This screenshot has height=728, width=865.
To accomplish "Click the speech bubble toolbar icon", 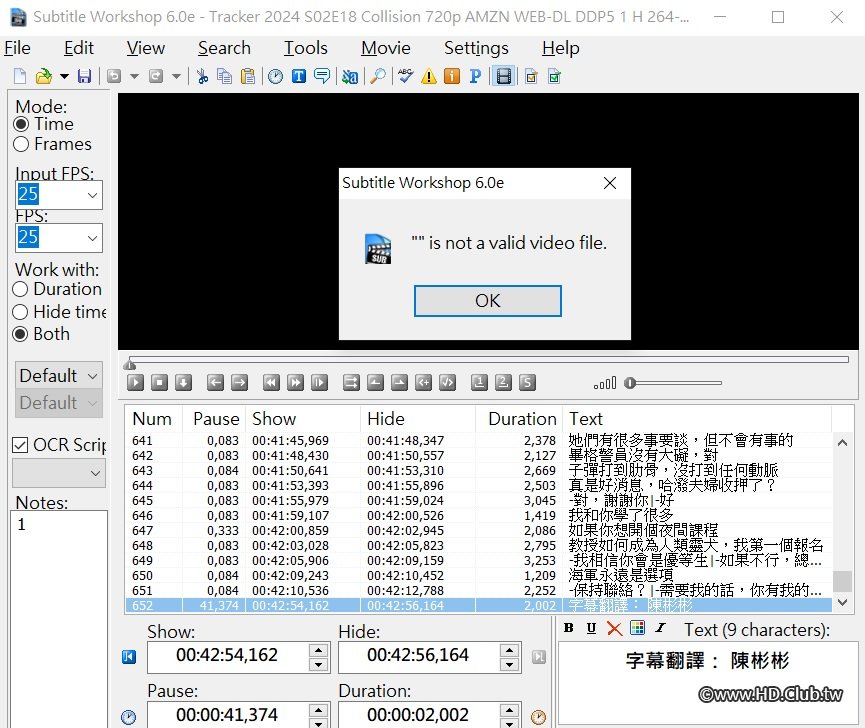I will (322, 76).
